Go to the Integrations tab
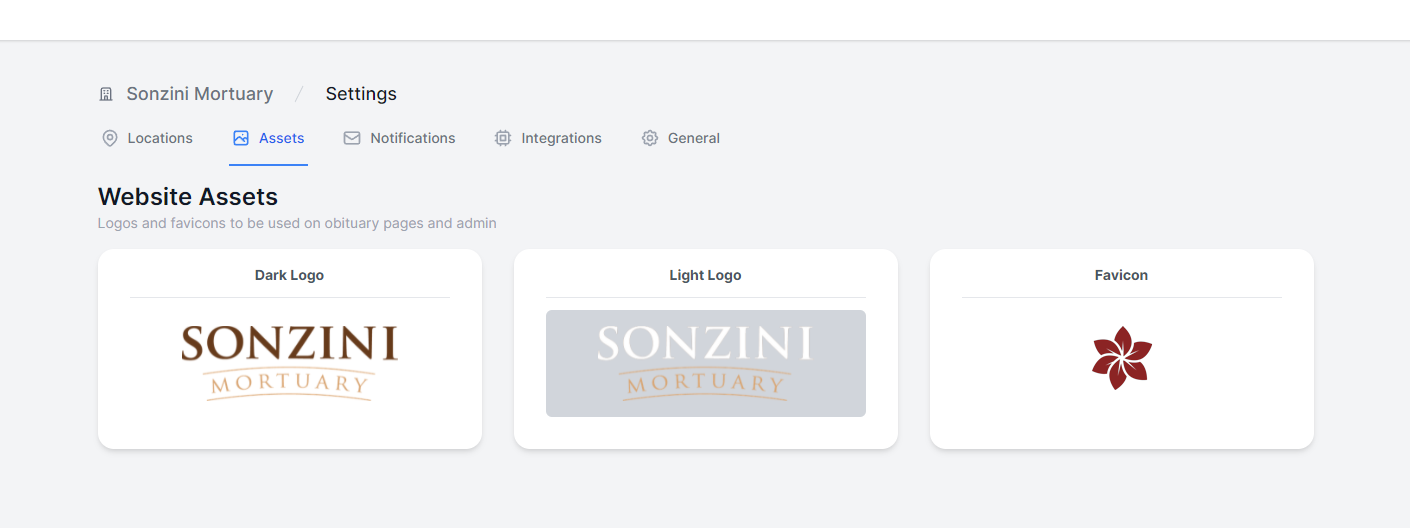The width and height of the screenshot is (1410, 528). pyautogui.click(x=549, y=138)
